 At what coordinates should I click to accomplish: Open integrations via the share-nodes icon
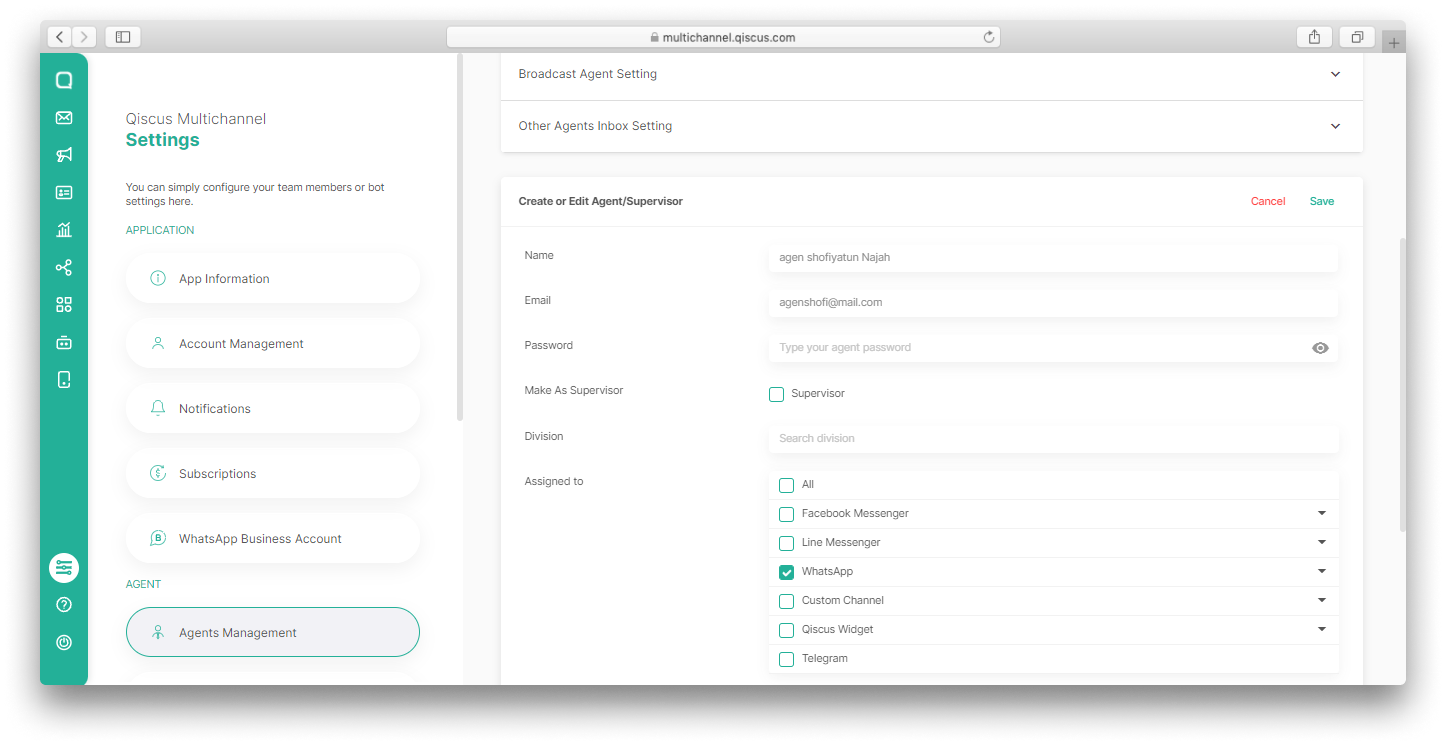click(64, 267)
